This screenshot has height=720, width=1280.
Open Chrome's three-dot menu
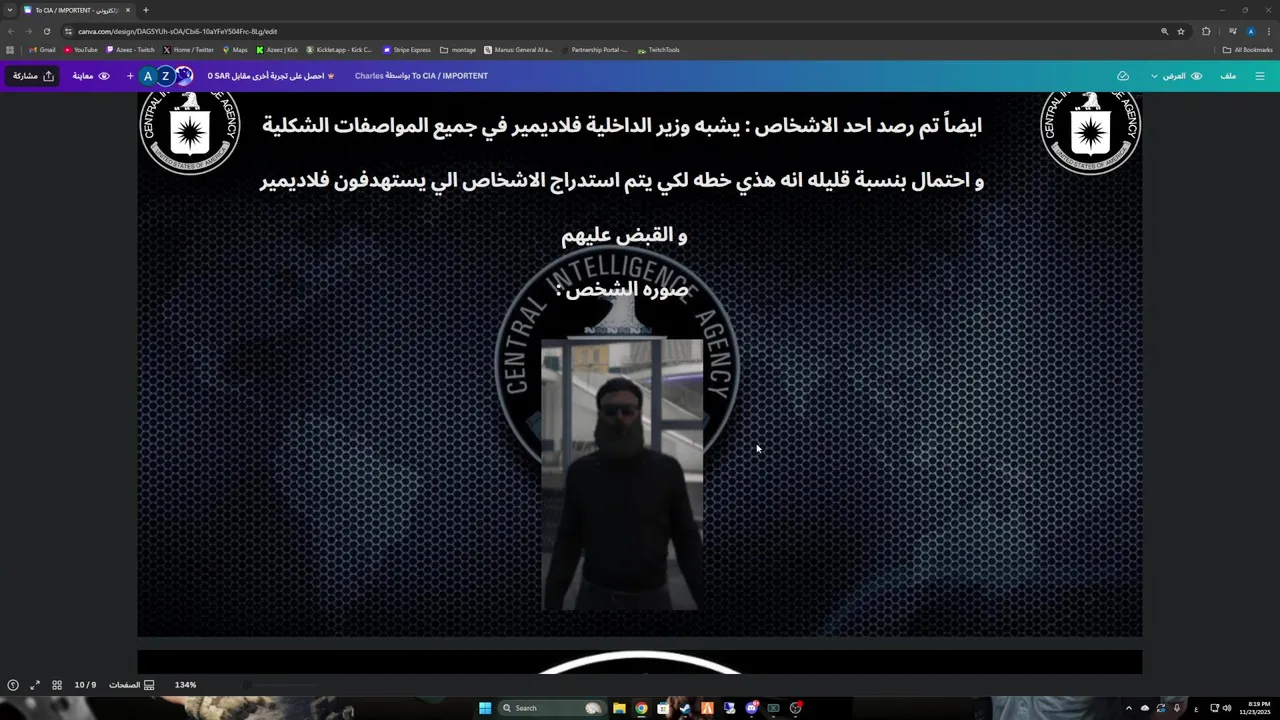pos(1269,31)
